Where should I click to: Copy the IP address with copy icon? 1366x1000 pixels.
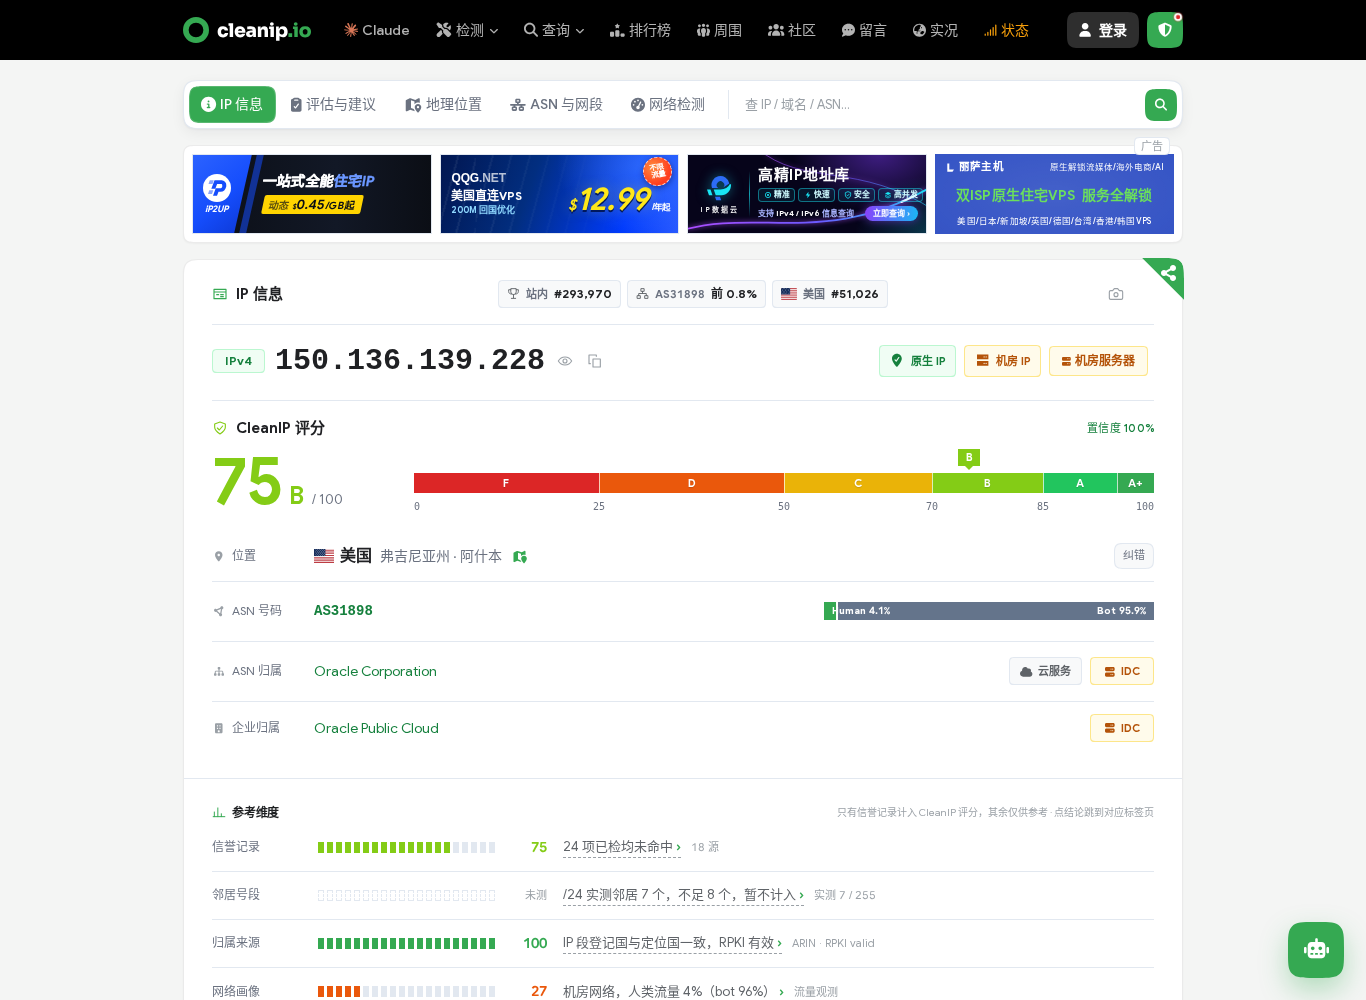pyautogui.click(x=594, y=361)
